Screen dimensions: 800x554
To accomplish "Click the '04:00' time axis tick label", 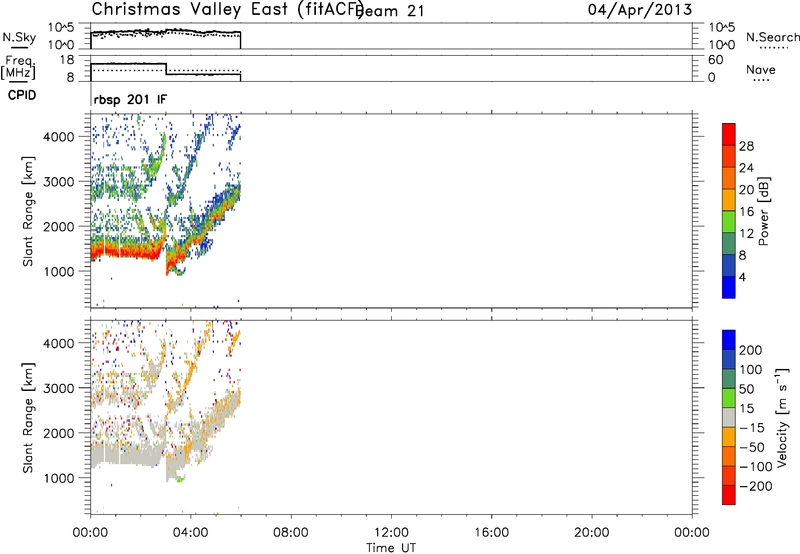I will (x=190, y=533).
